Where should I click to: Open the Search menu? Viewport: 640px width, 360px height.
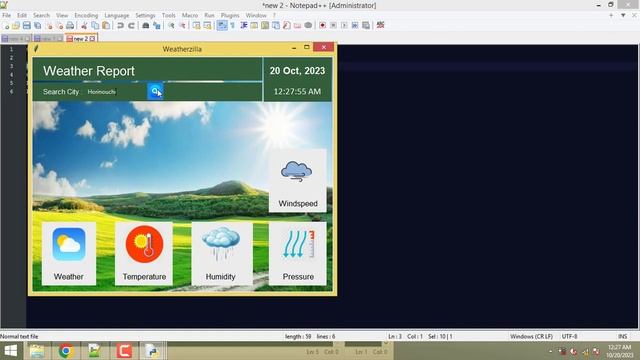(x=41, y=15)
